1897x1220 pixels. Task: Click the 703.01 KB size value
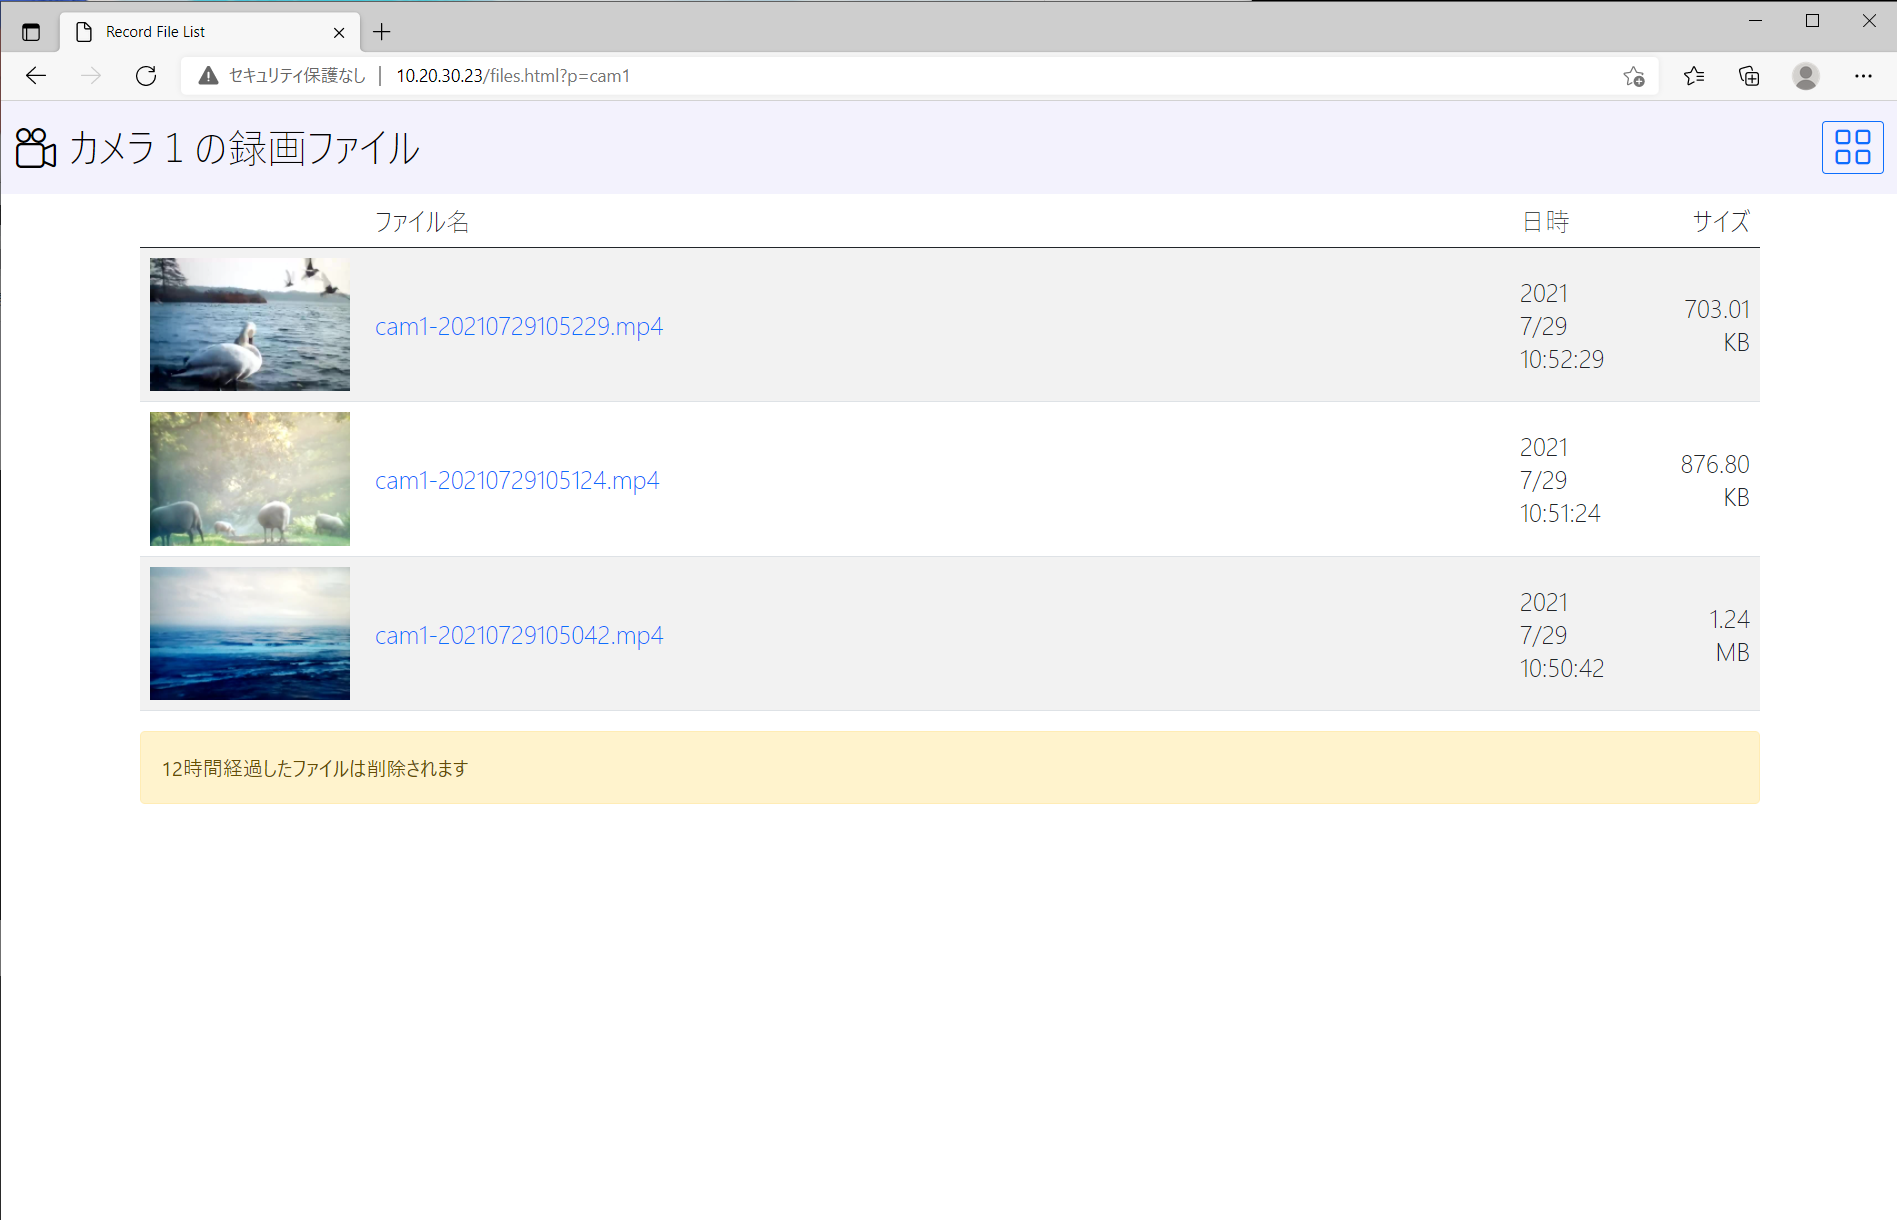click(x=1717, y=326)
